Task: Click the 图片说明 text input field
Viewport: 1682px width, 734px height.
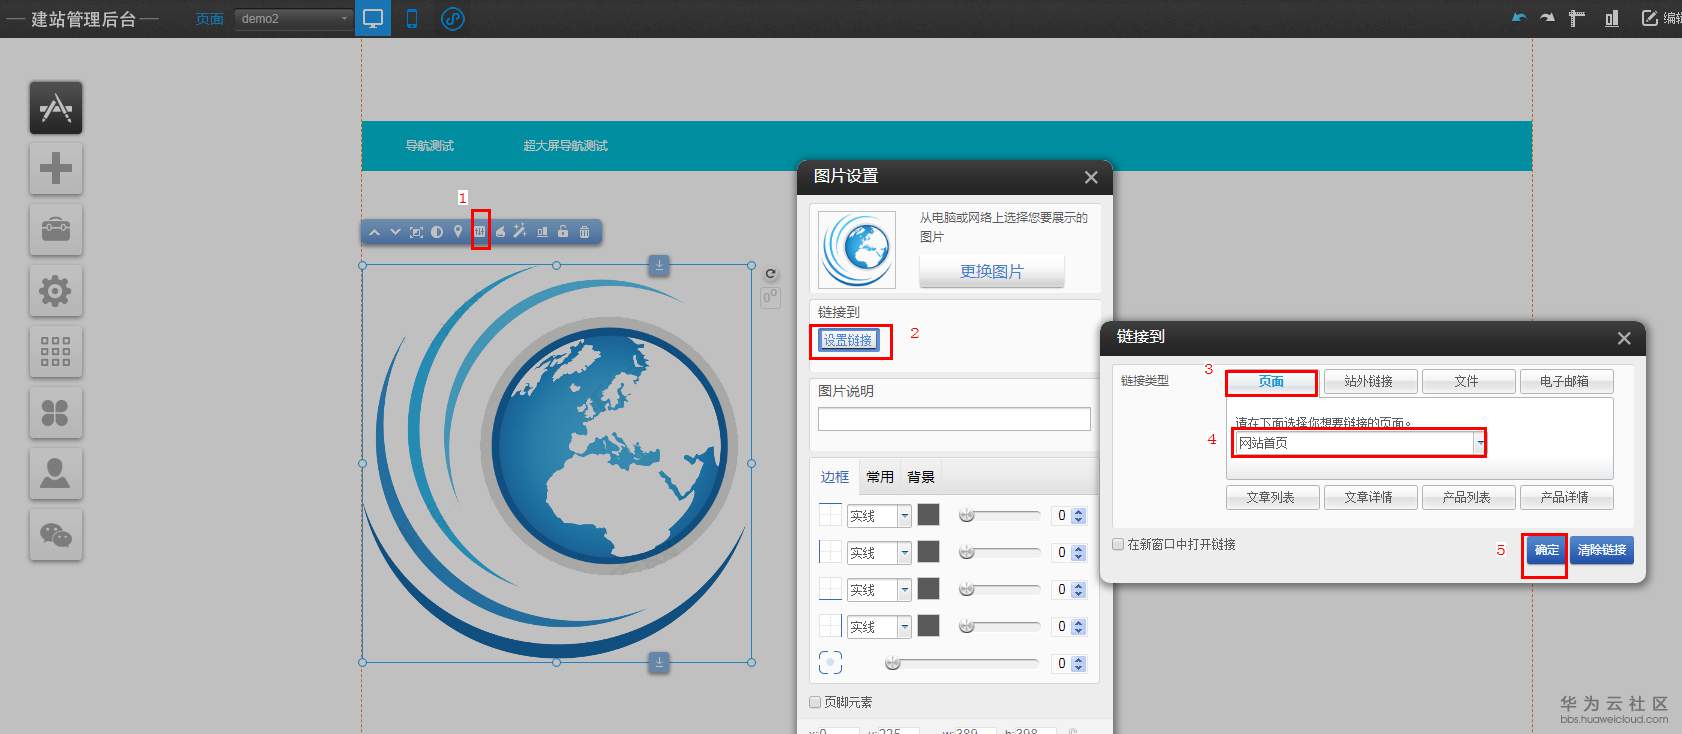Action: coord(954,419)
